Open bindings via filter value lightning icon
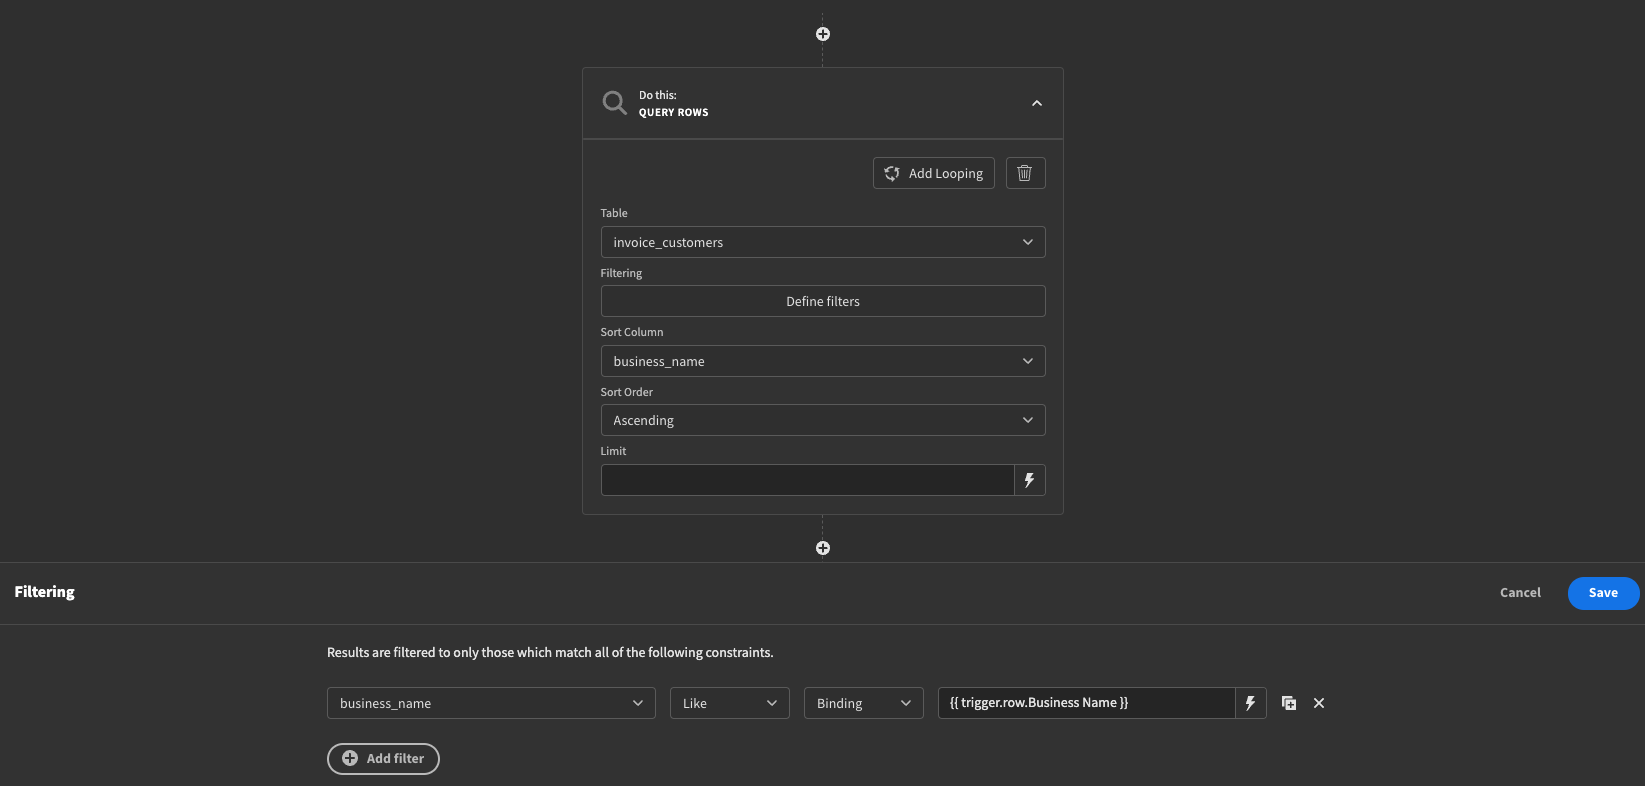Viewport: 1645px width, 786px height. click(x=1250, y=703)
